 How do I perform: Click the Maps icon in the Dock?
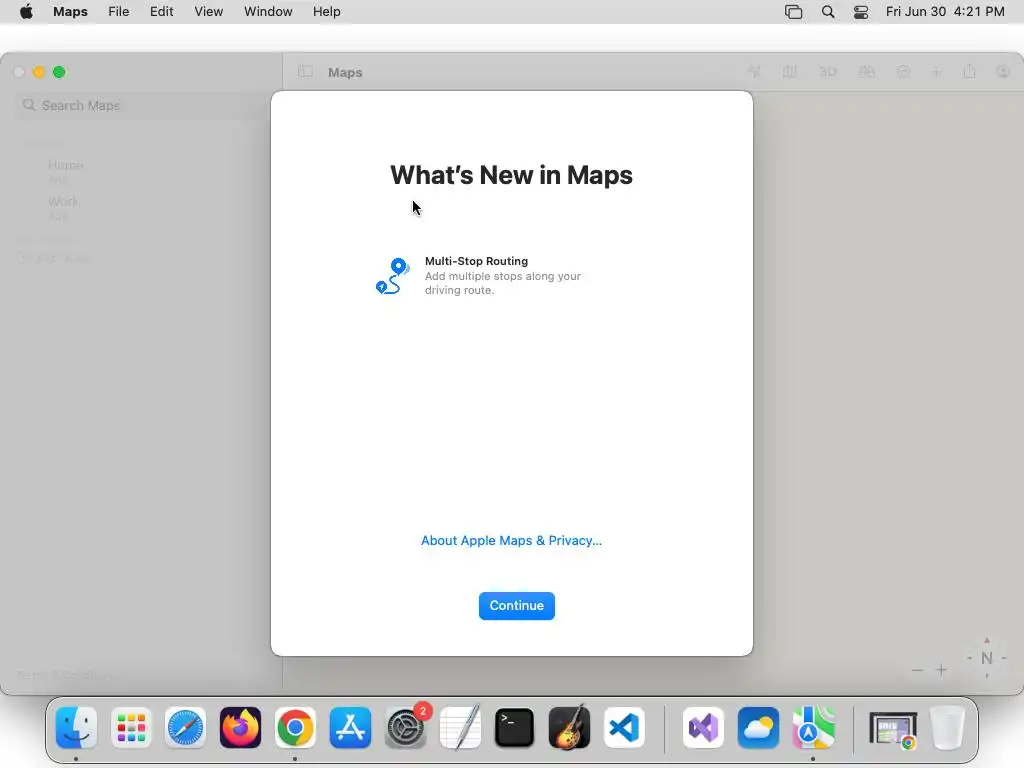pos(813,728)
